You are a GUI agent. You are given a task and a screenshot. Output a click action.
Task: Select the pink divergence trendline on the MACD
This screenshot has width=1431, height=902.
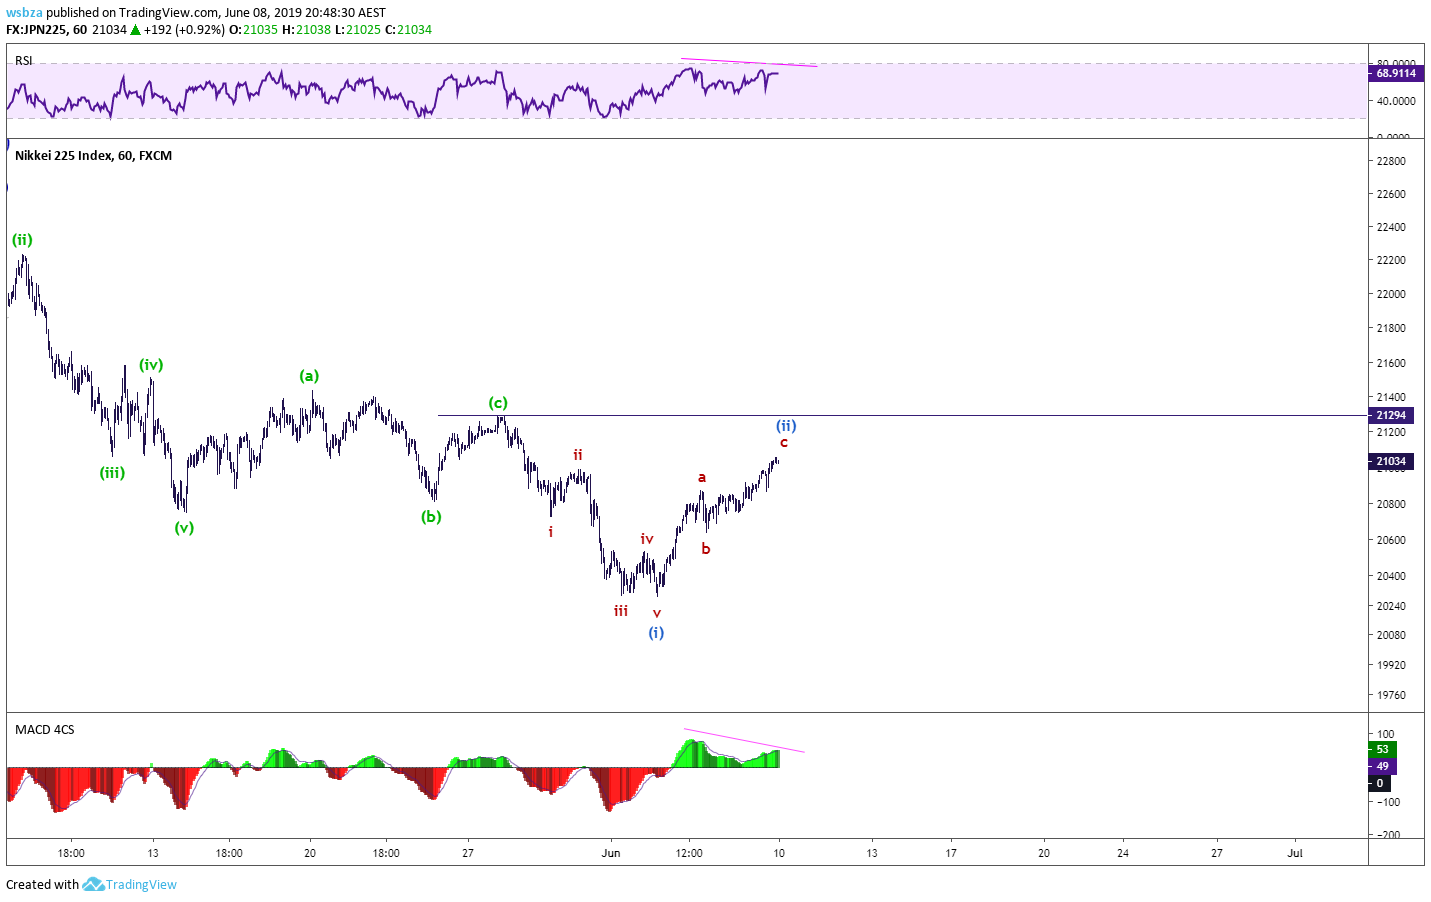click(x=744, y=740)
